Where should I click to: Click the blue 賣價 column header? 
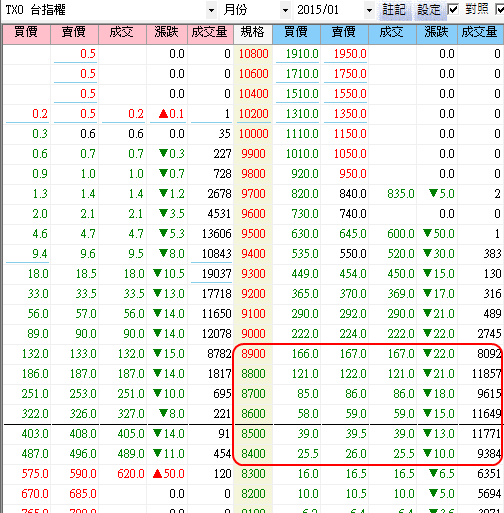(344, 34)
